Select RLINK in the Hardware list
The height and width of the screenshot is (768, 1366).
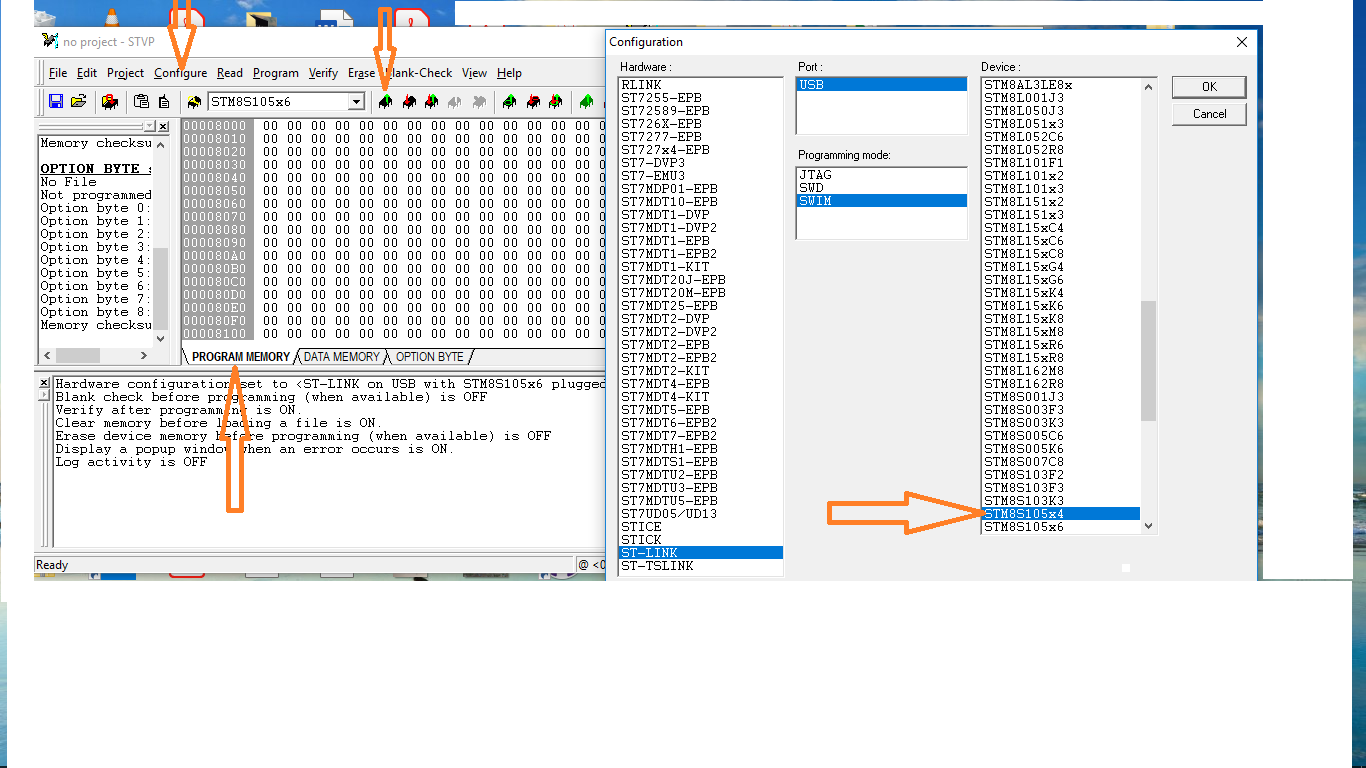click(x=701, y=85)
